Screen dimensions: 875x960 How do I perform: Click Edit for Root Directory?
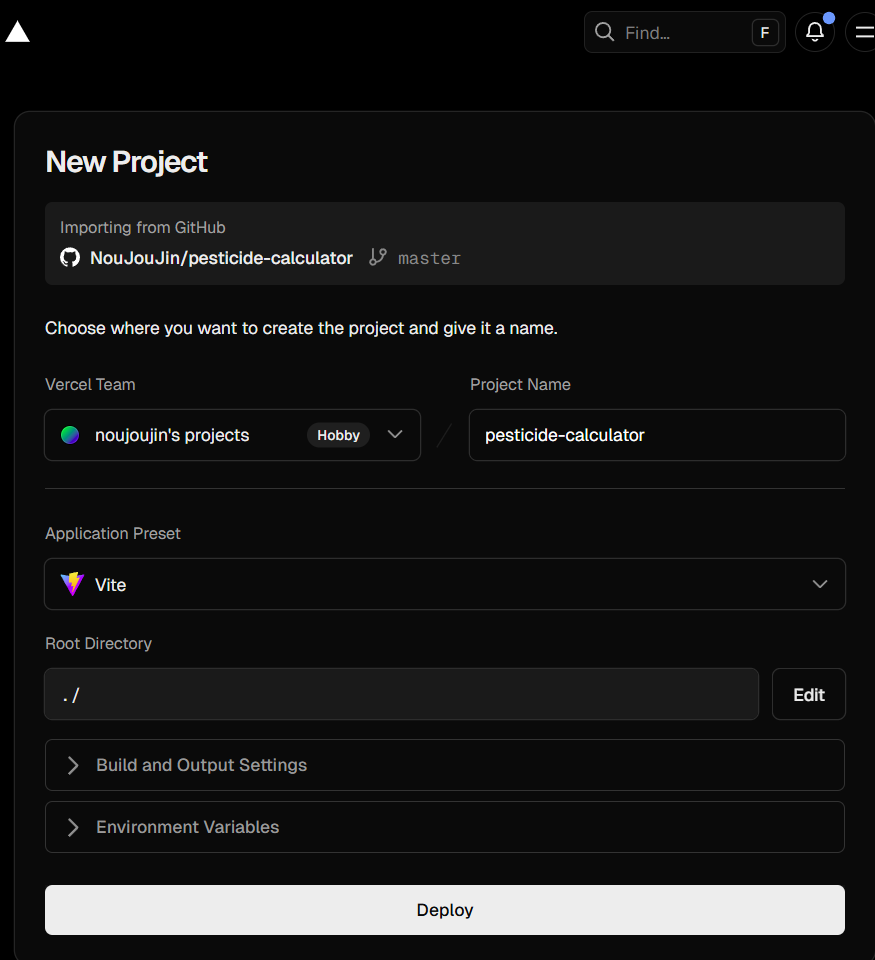(x=808, y=694)
